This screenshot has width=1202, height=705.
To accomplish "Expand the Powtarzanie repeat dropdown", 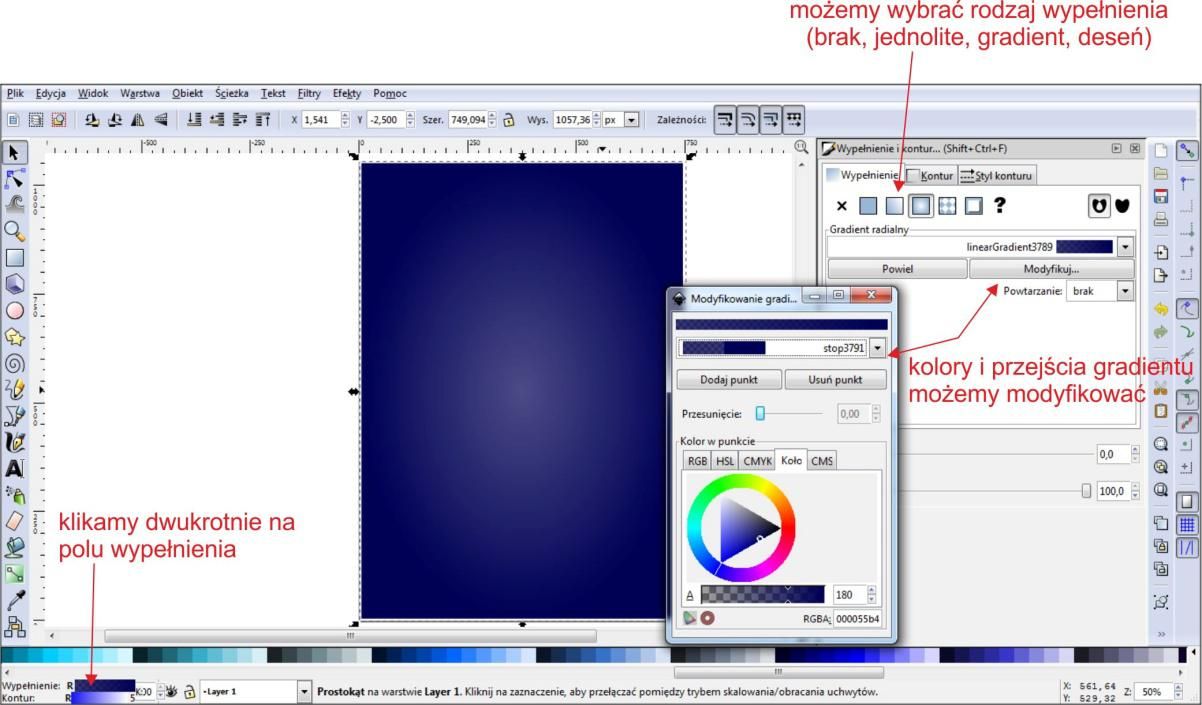I will pyautogui.click(x=1126, y=291).
